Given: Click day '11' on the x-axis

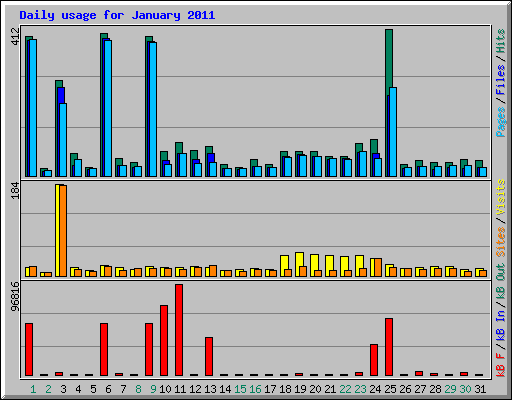Looking at the screenshot, I should click(x=180, y=389).
